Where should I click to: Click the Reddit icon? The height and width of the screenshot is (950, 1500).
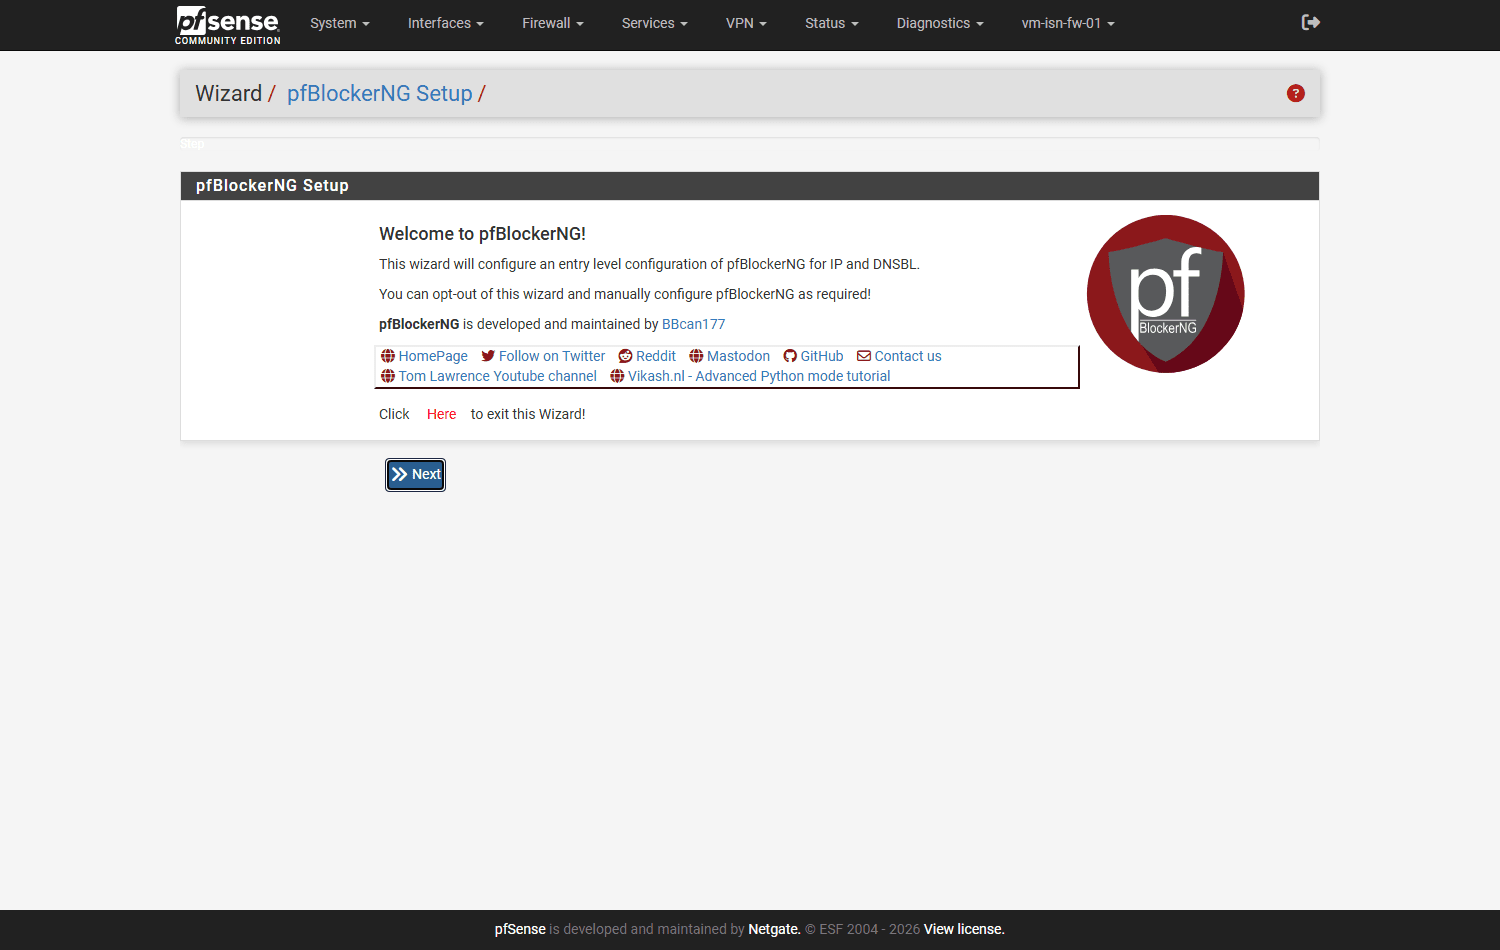click(x=625, y=356)
